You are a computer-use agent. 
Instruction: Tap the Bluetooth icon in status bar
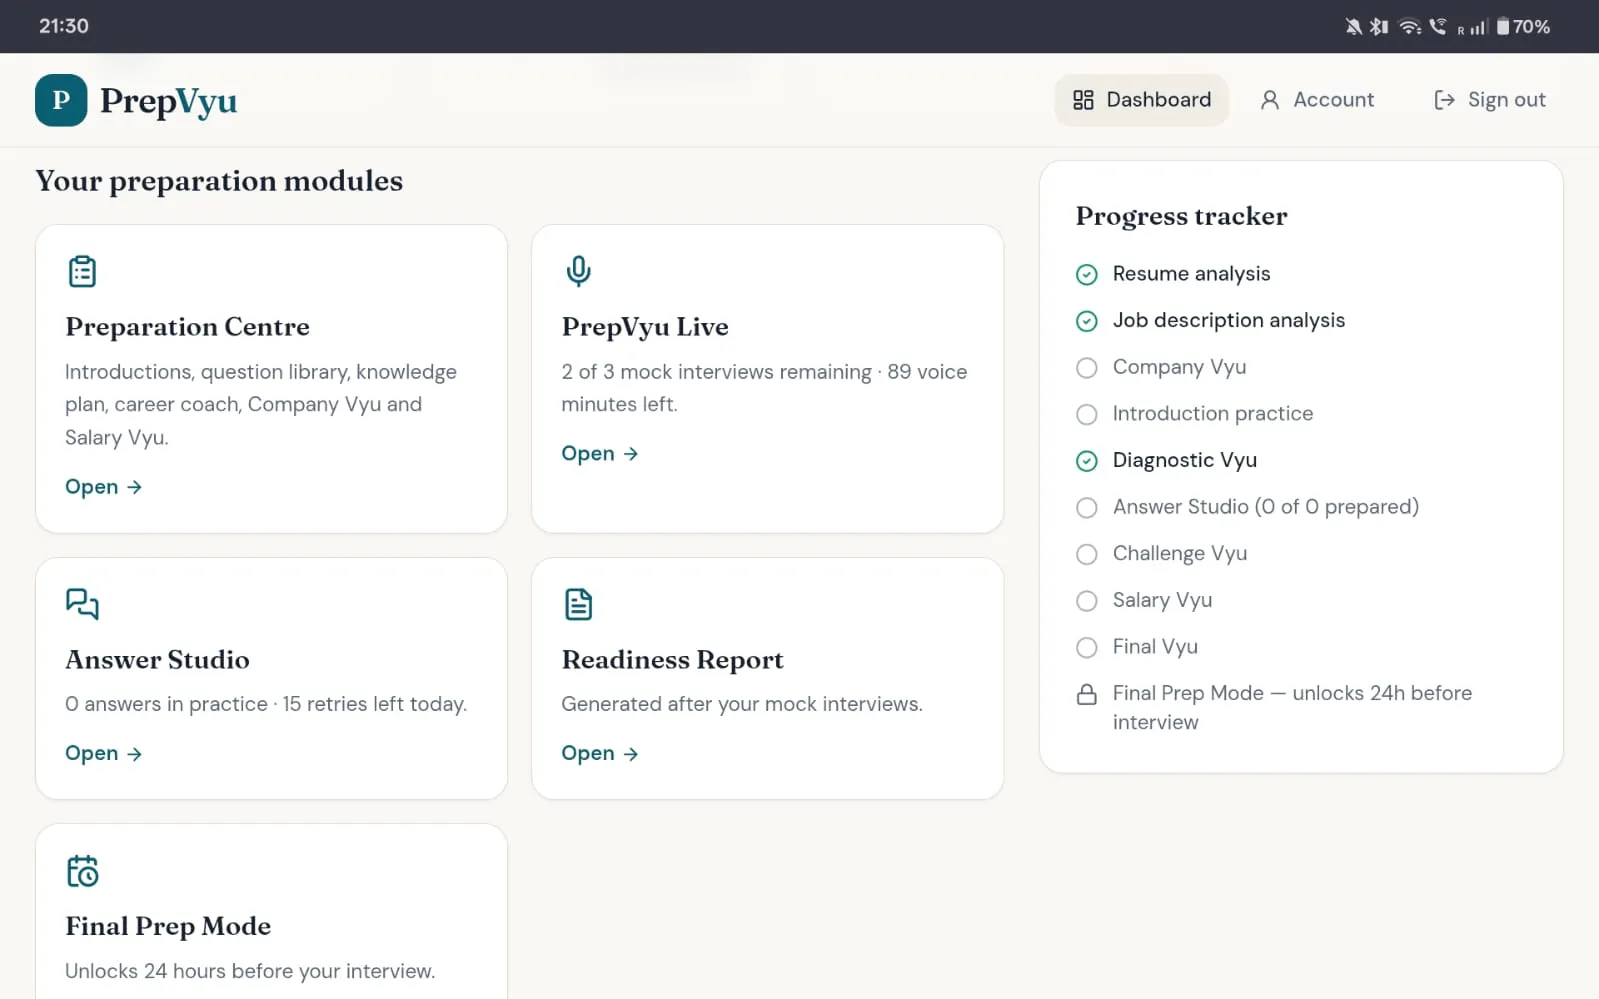pos(1379,27)
